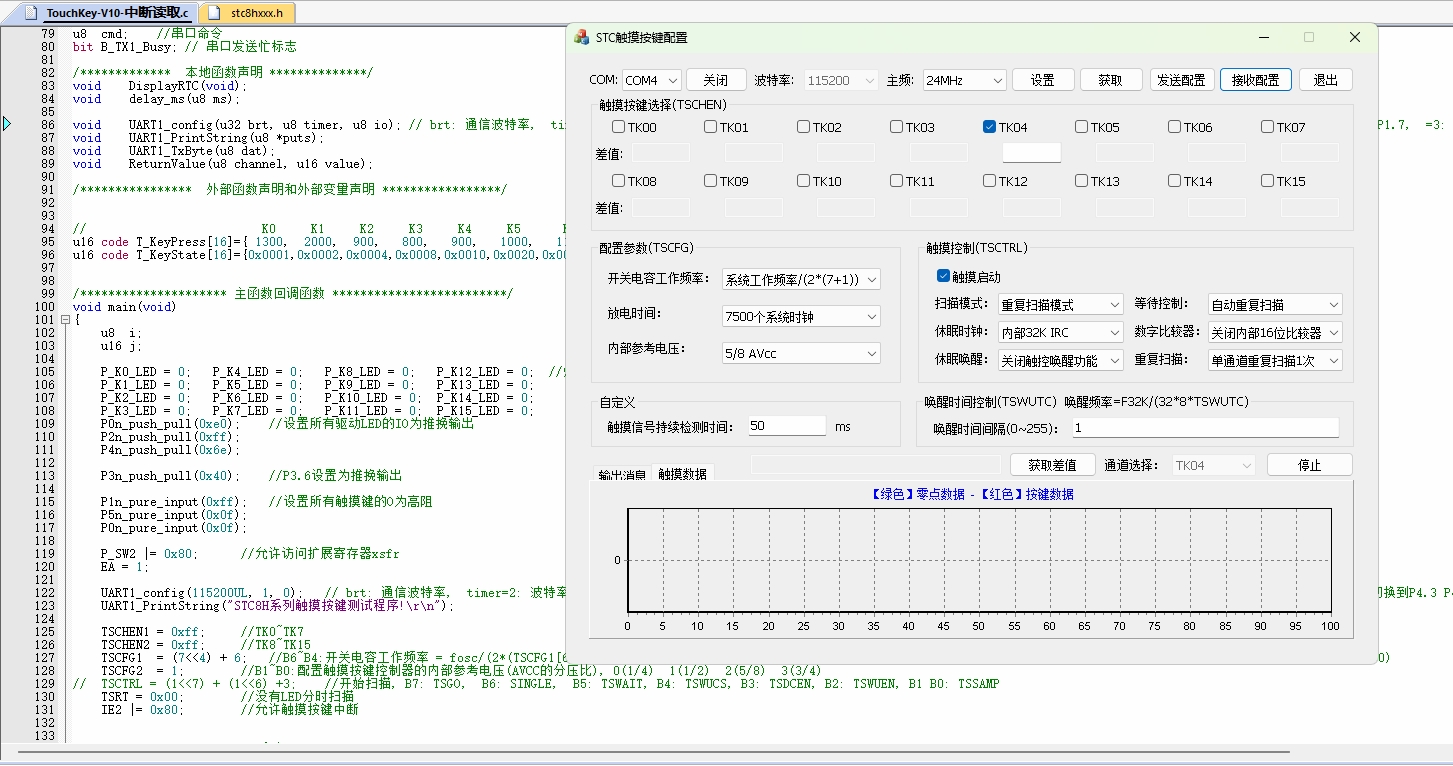Open the 等待控制 dropdown
Viewport: 1453px width, 766px height.
pos(1275,304)
